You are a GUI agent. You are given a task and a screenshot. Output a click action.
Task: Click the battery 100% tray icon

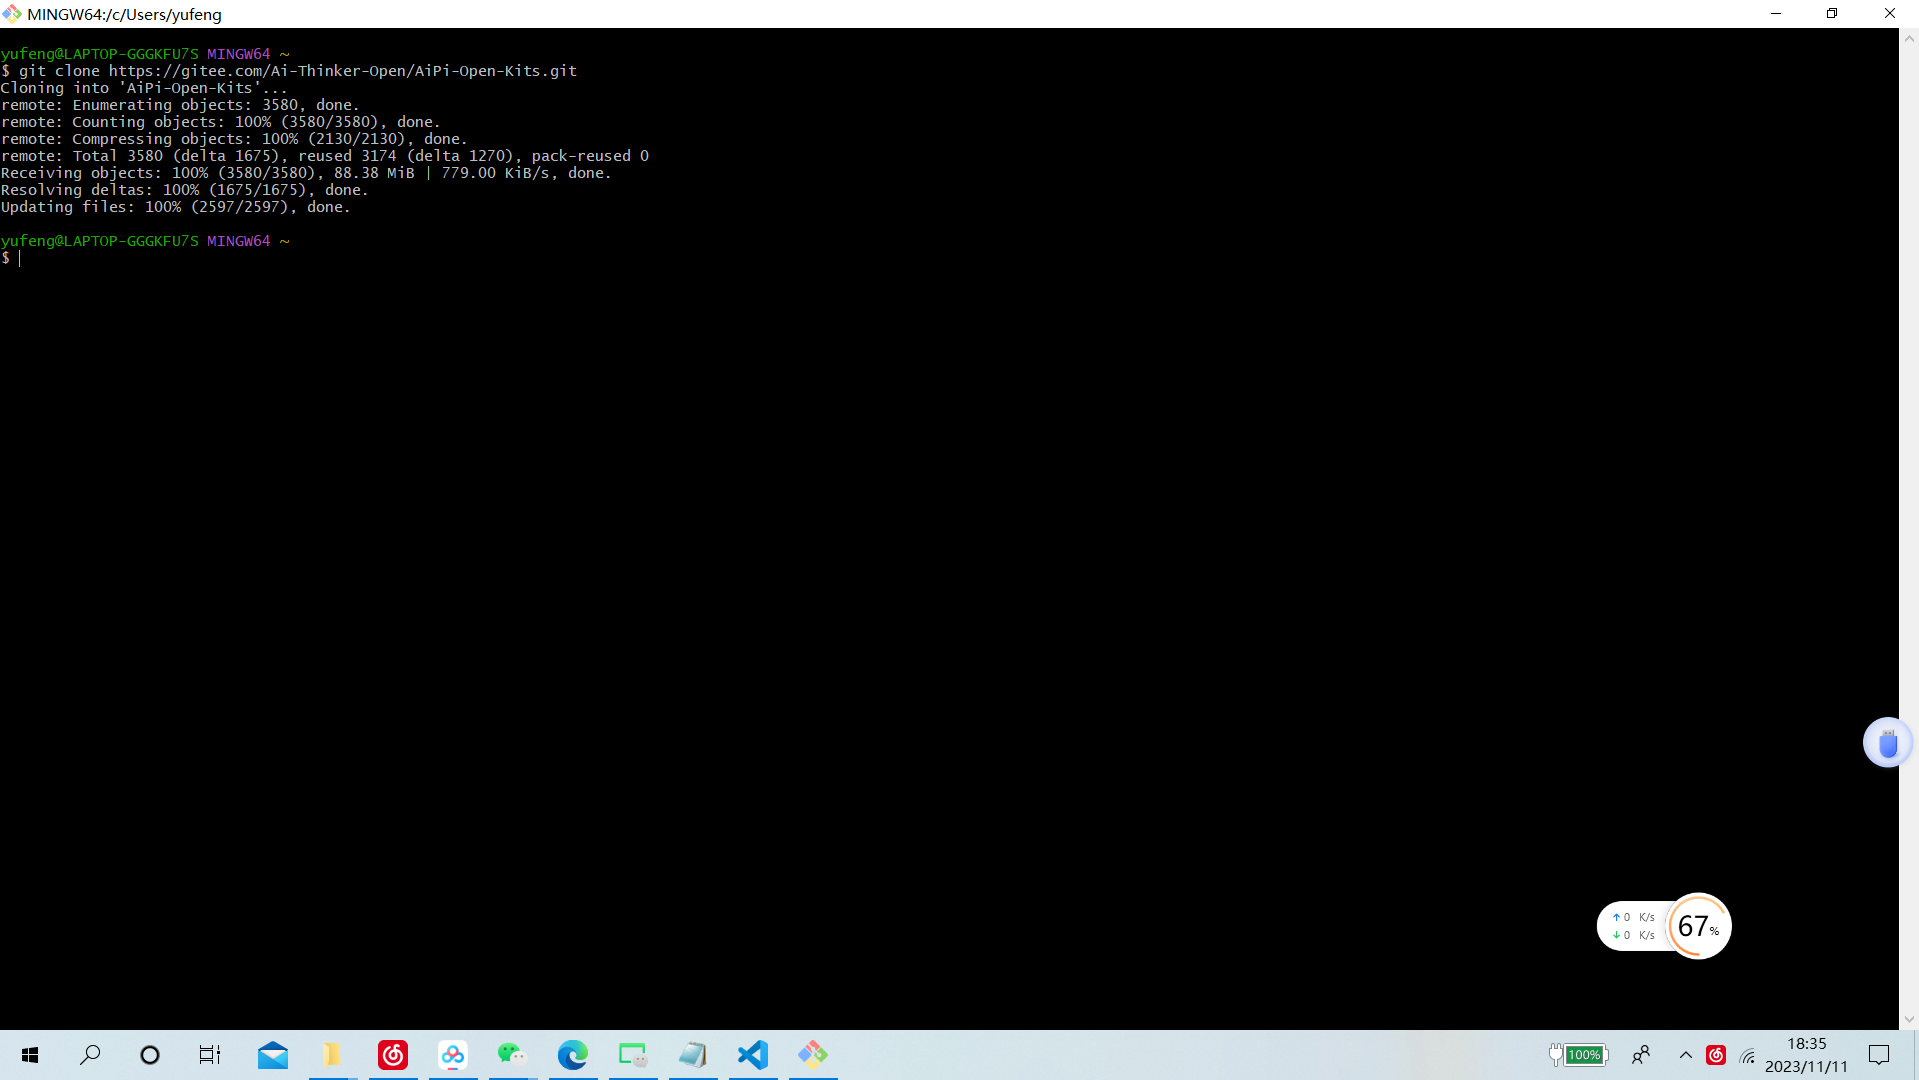(1578, 1055)
